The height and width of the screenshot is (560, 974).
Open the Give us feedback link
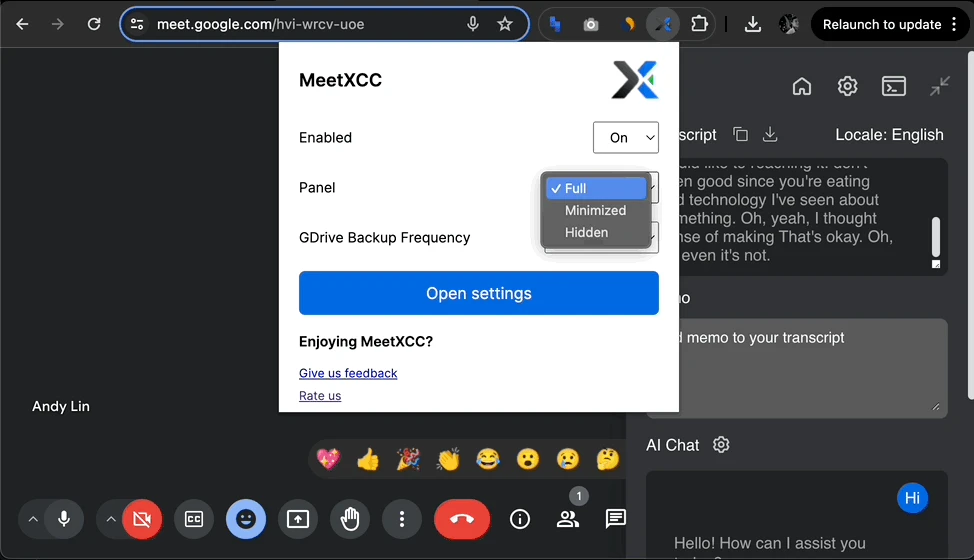tap(348, 373)
